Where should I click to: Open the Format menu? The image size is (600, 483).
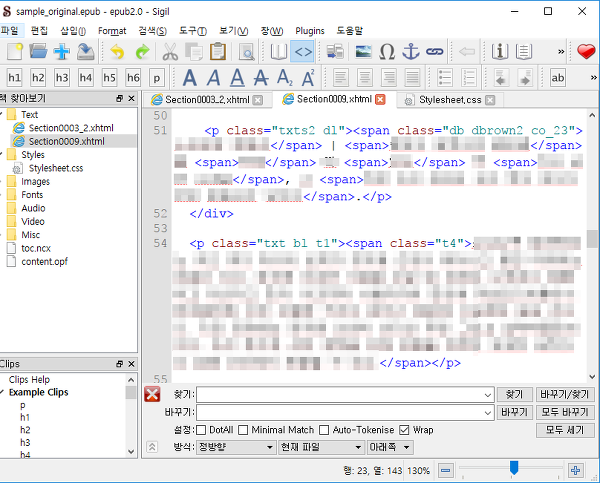pyautogui.click(x=112, y=31)
